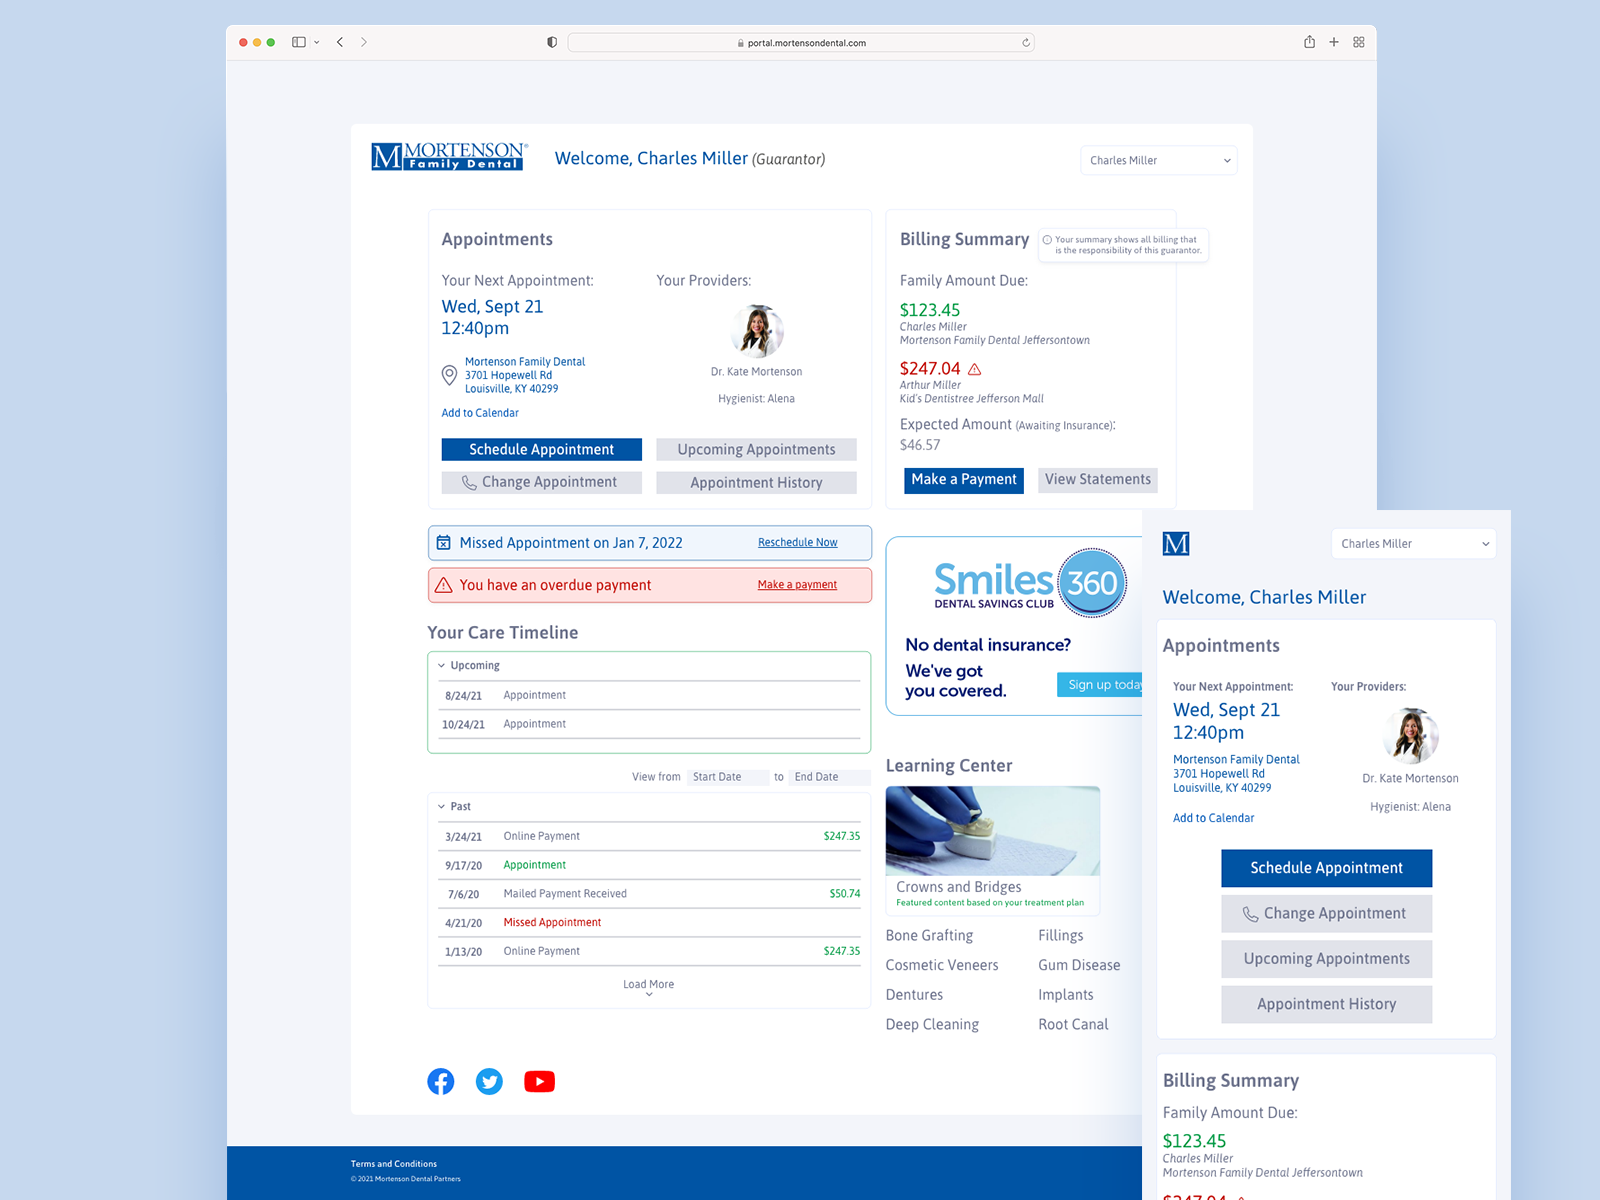Click the location pin icon by address
Screen dimensions: 1600x1200
(x=450, y=375)
